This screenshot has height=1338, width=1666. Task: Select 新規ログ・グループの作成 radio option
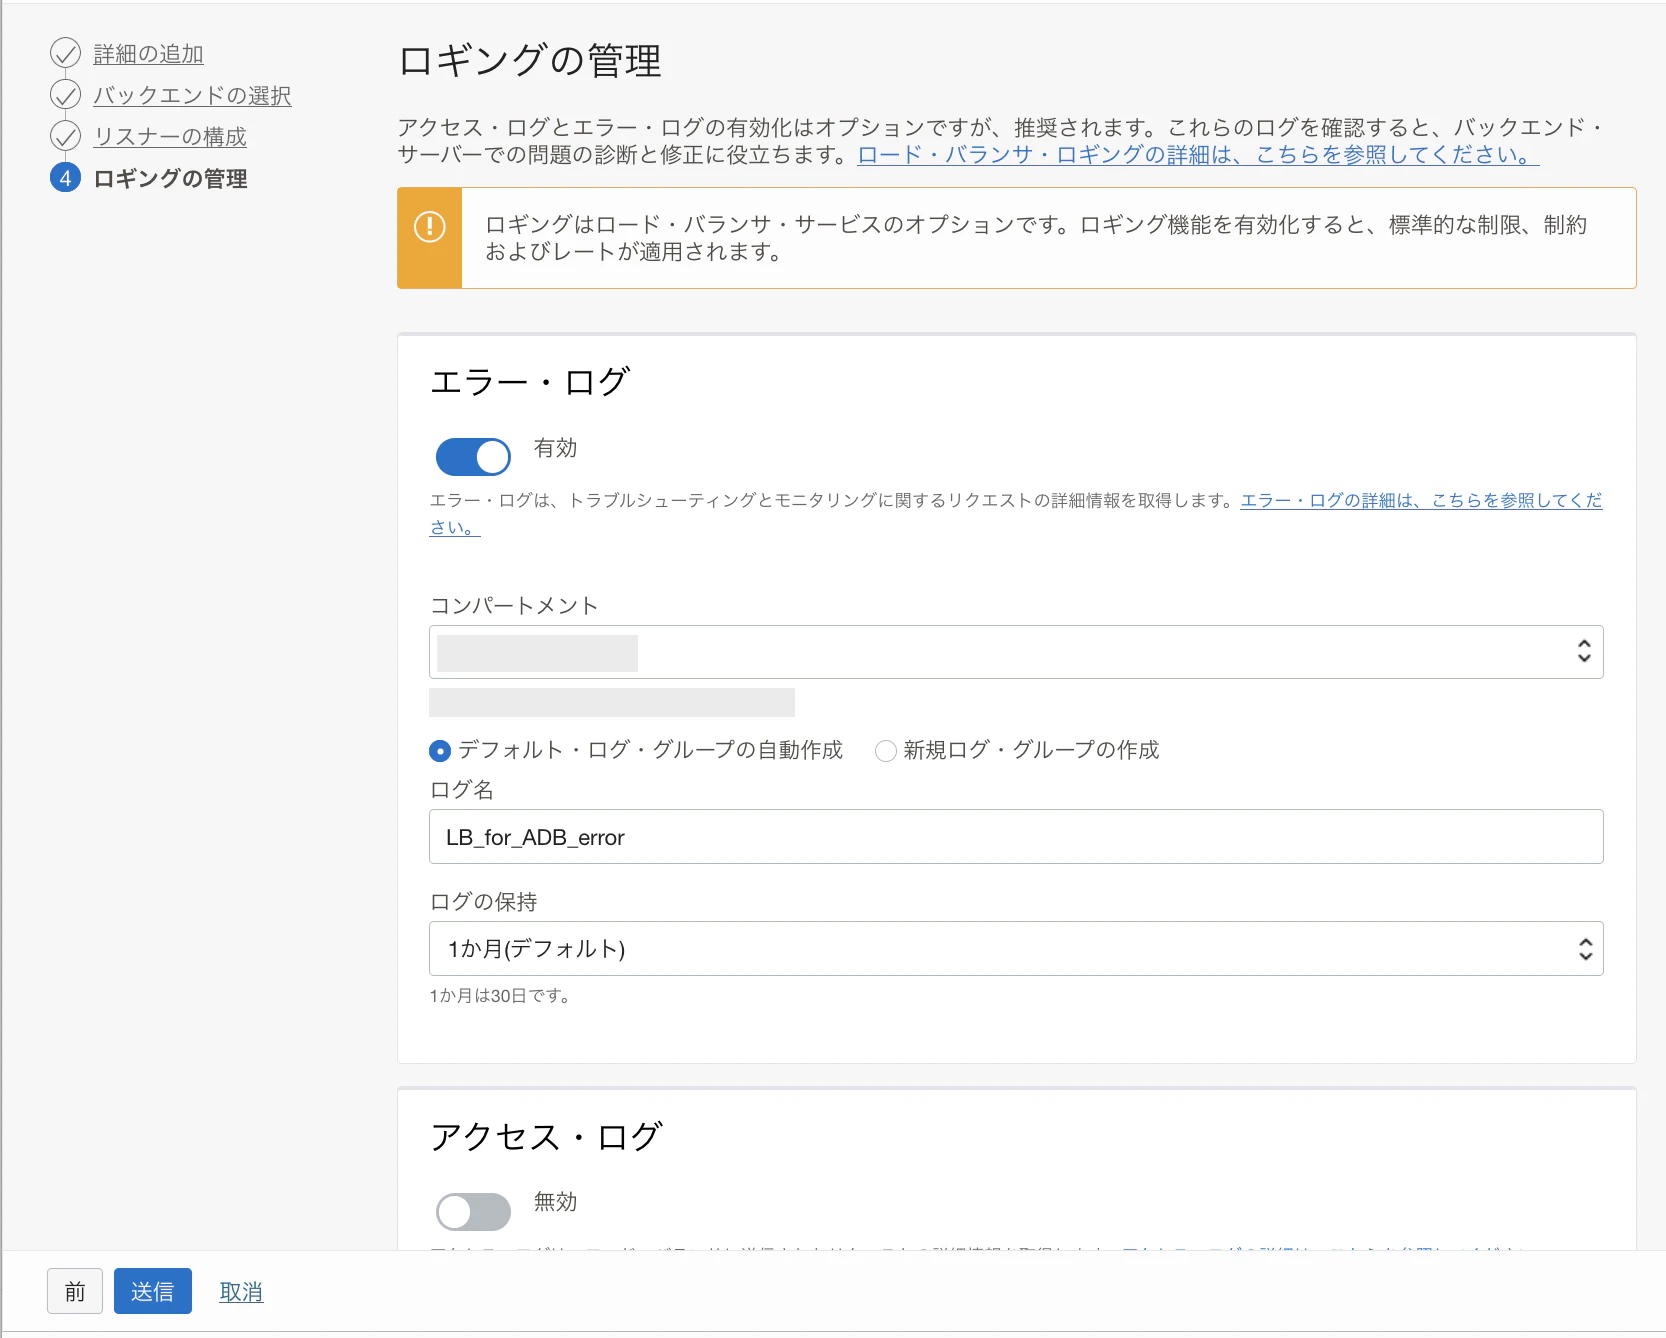pyautogui.click(x=886, y=751)
